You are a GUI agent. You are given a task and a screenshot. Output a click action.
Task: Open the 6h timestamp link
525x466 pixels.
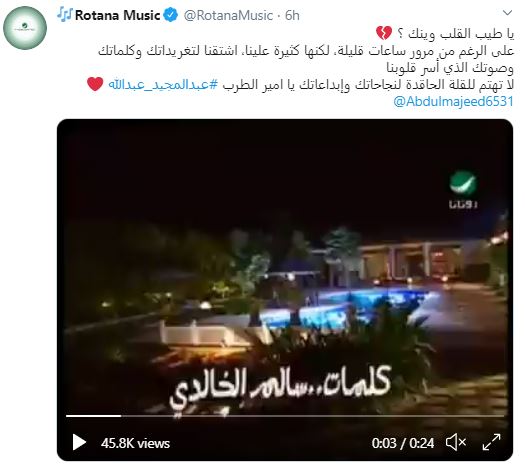(292, 15)
